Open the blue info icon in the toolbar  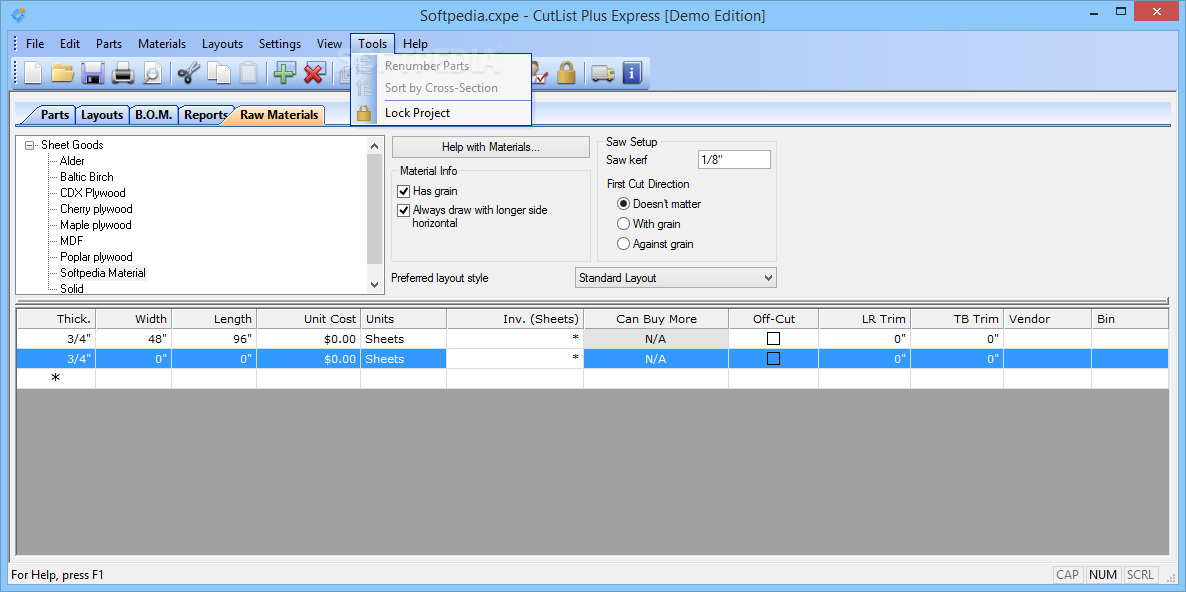[632, 73]
